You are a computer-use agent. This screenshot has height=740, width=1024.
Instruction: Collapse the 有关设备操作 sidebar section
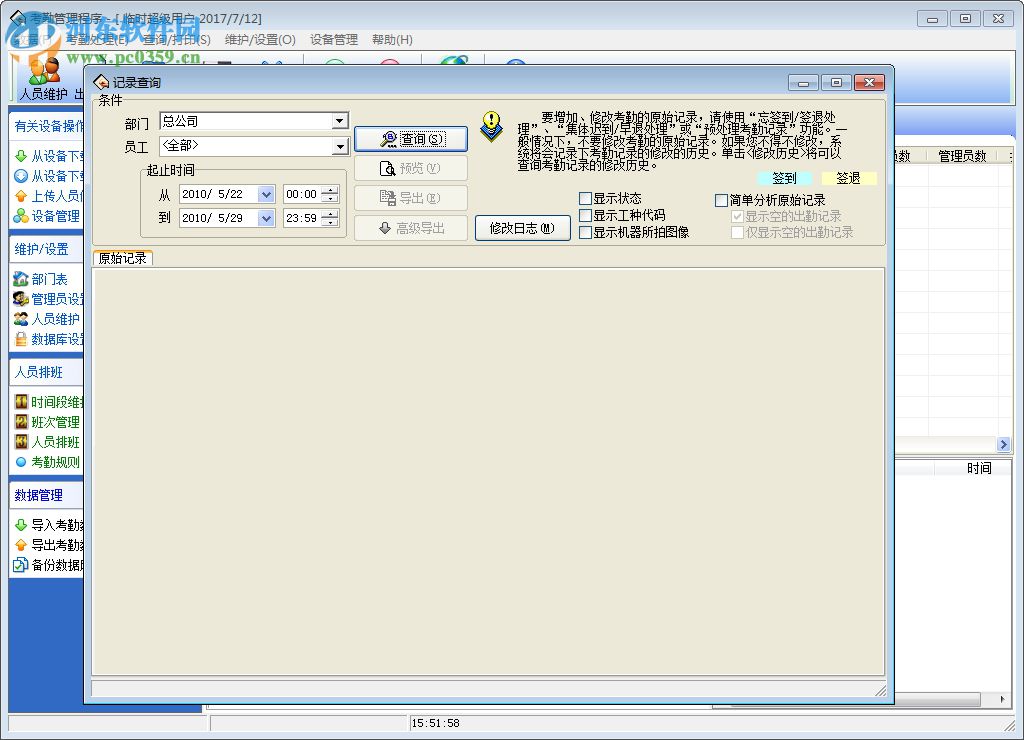pos(47,126)
